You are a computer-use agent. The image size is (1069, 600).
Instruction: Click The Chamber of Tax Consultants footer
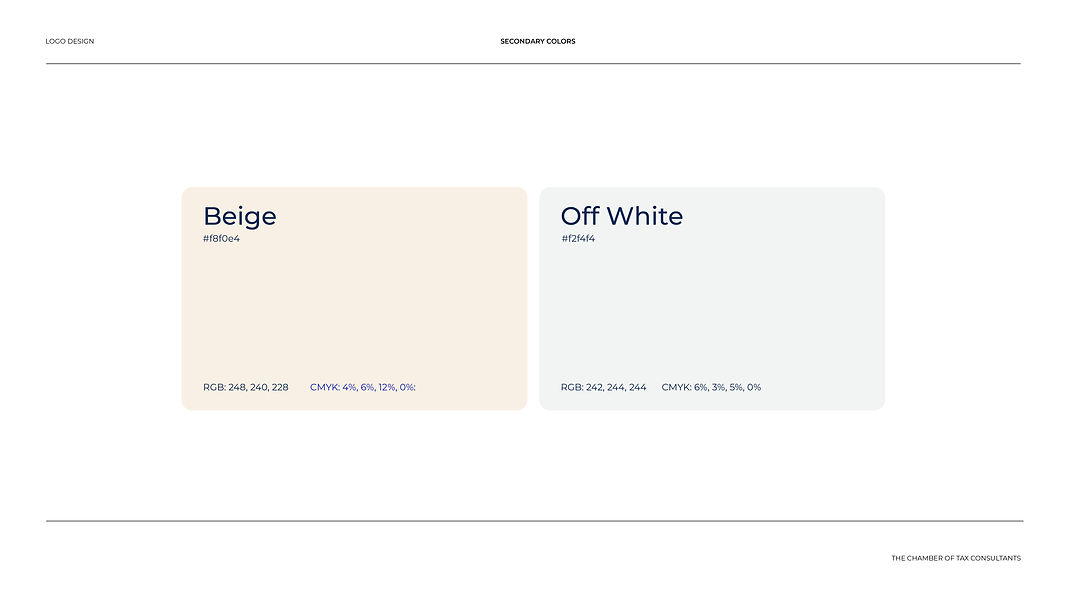coord(956,558)
